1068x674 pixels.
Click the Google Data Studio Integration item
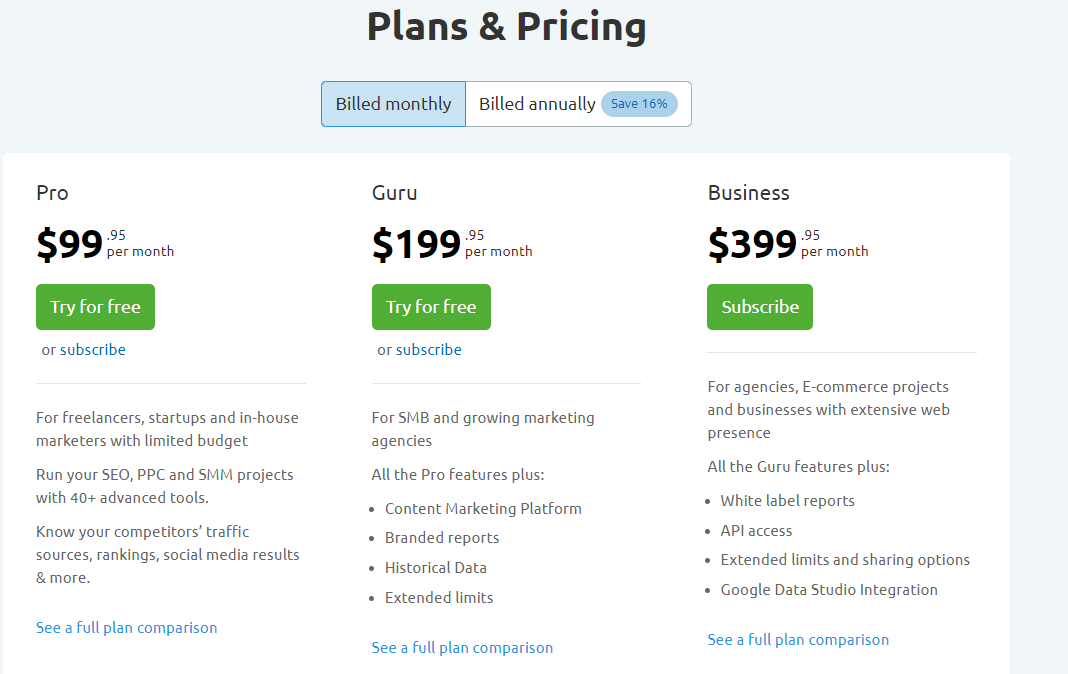pyautogui.click(x=829, y=590)
